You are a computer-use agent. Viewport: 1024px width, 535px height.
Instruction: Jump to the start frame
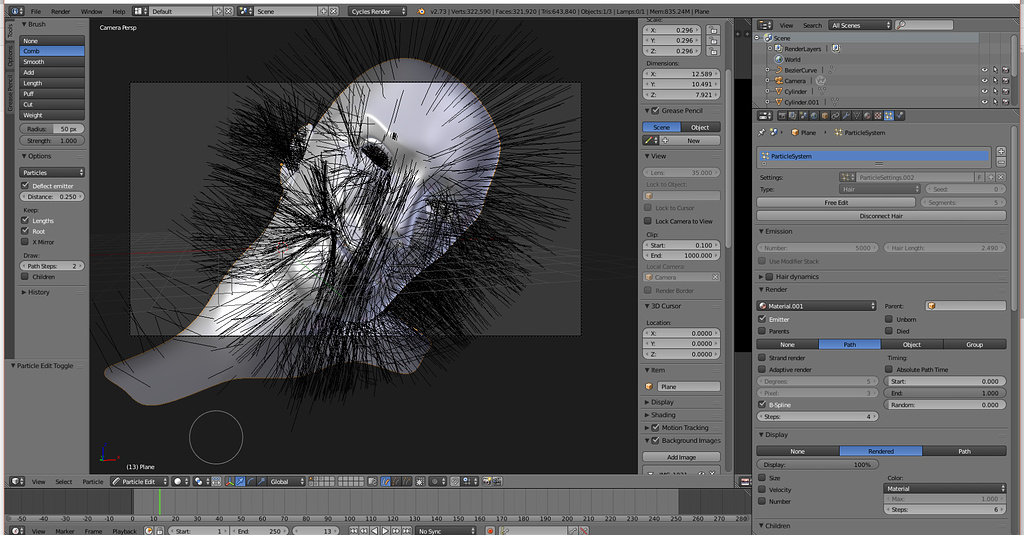coord(353,531)
